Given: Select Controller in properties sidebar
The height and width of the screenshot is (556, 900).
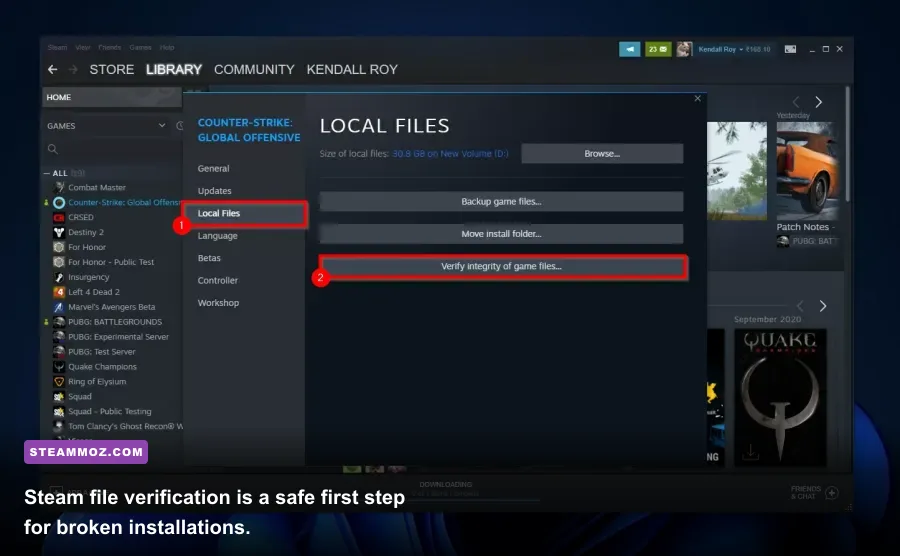Looking at the screenshot, I should [x=218, y=281].
